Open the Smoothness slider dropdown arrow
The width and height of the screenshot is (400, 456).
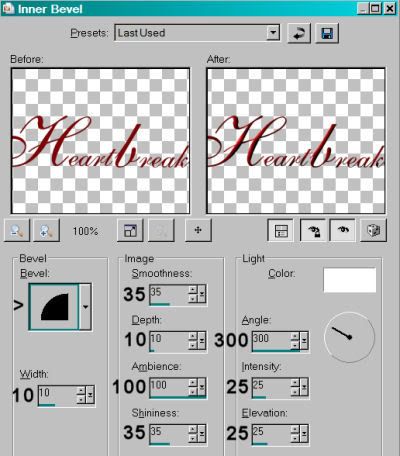point(202,294)
